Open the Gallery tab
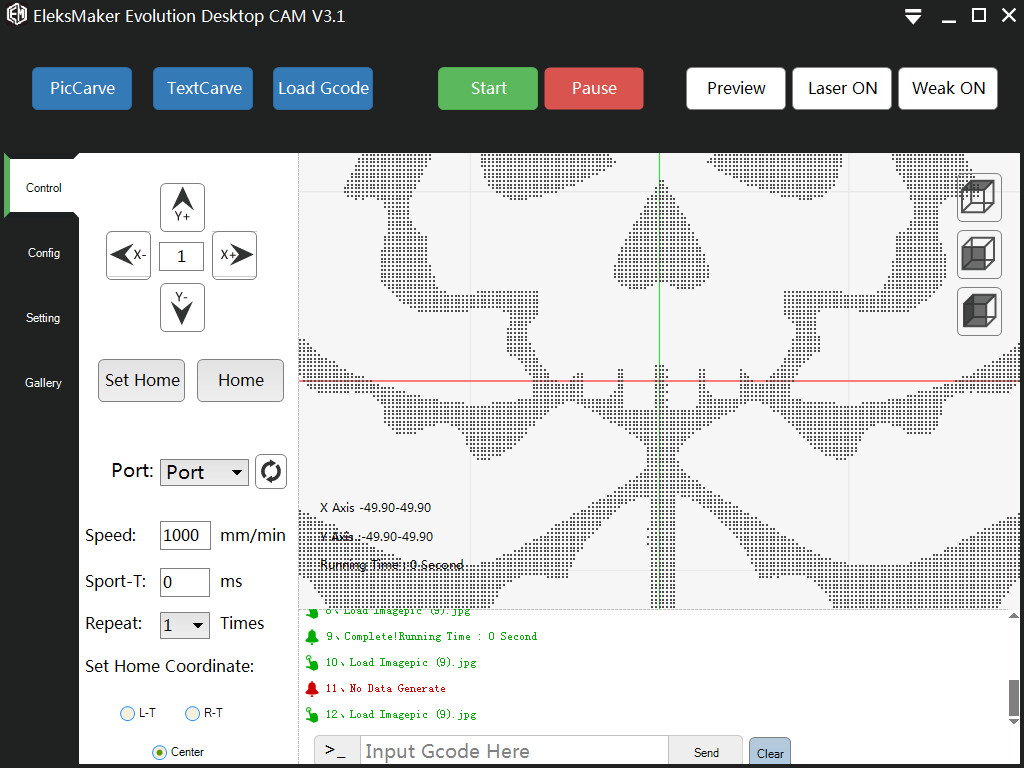 click(43, 383)
